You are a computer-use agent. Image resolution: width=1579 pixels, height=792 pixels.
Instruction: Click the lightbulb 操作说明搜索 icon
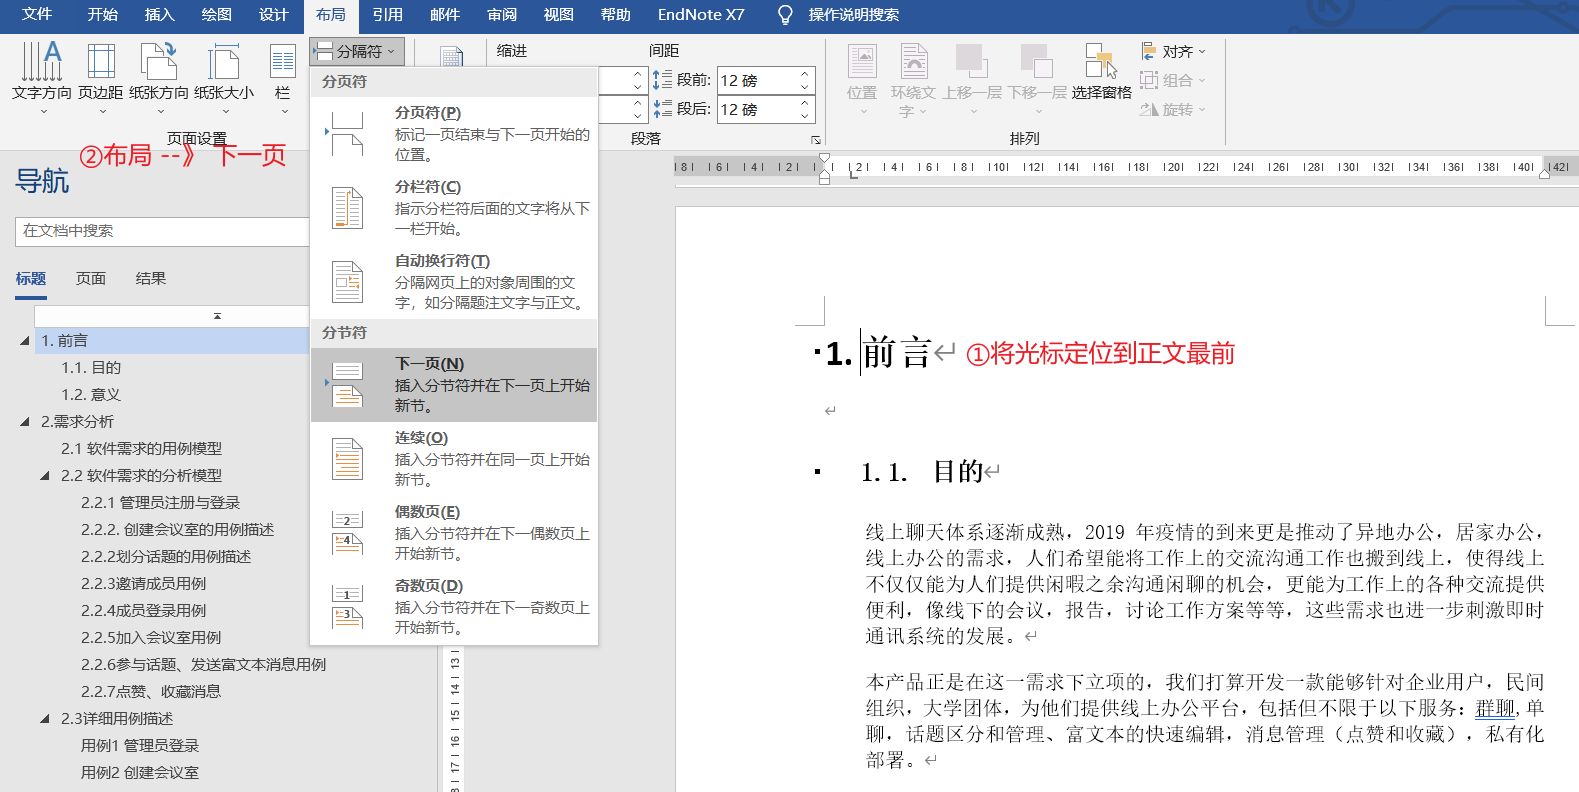point(786,15)
